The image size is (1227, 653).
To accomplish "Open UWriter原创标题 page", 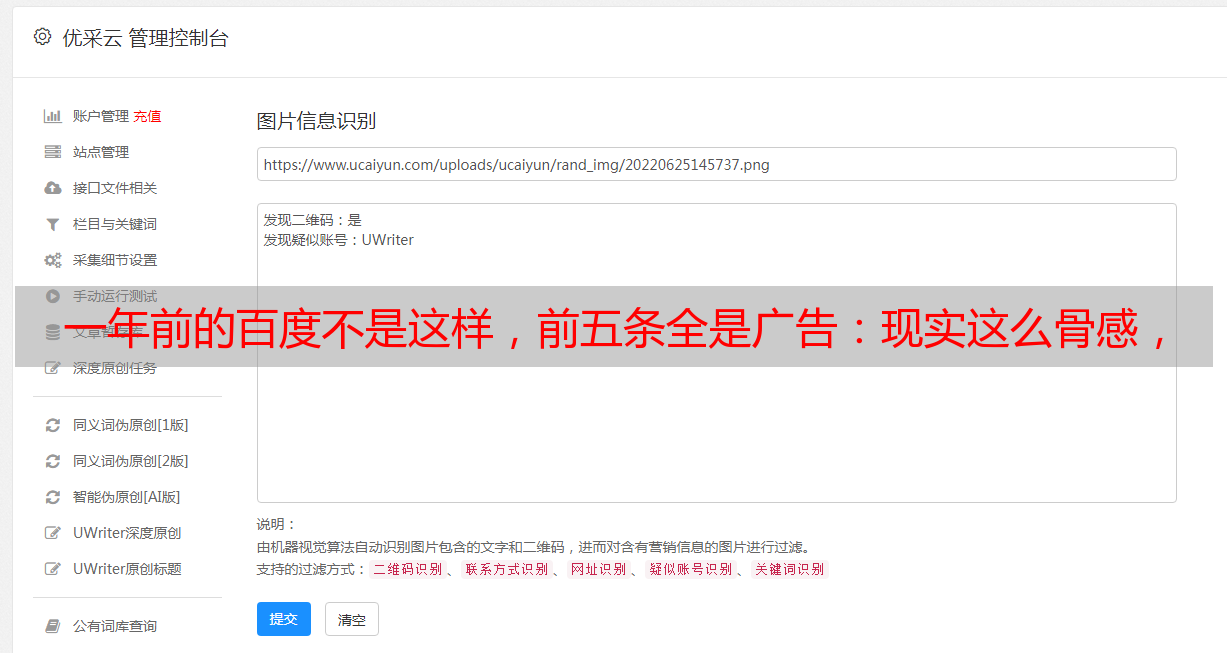I will click(127, 569).
